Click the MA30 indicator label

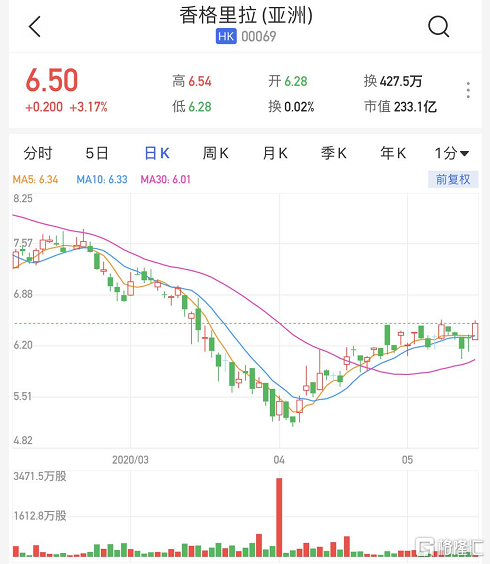click(x=165, y=179)
